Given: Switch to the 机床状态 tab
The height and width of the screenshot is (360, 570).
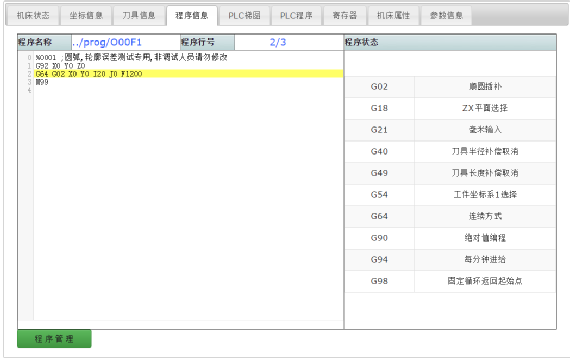Looking at the screenshot, I should (x=33, y=16).
